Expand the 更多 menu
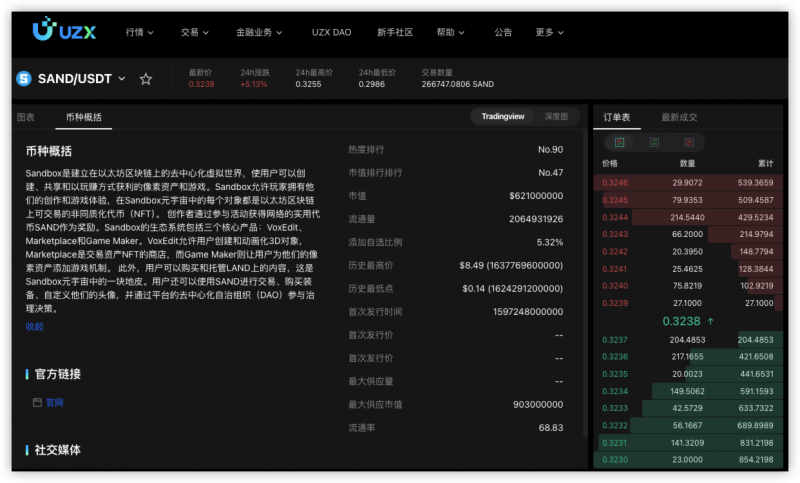This screenshot has height=483, width=800. tap(549, 32)
